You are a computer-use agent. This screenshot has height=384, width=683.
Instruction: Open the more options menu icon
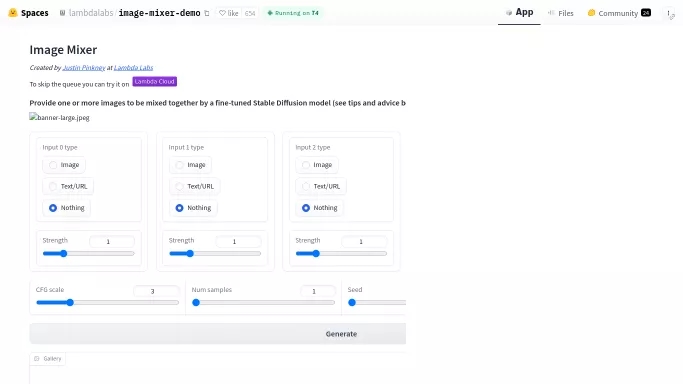click(669, 13)
